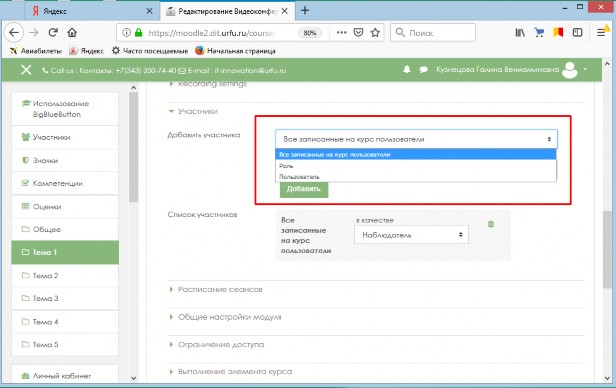Switch to the Яндекс tab
Screen dimensions: 616x388
pyautogui.click(x=93, y=11)
